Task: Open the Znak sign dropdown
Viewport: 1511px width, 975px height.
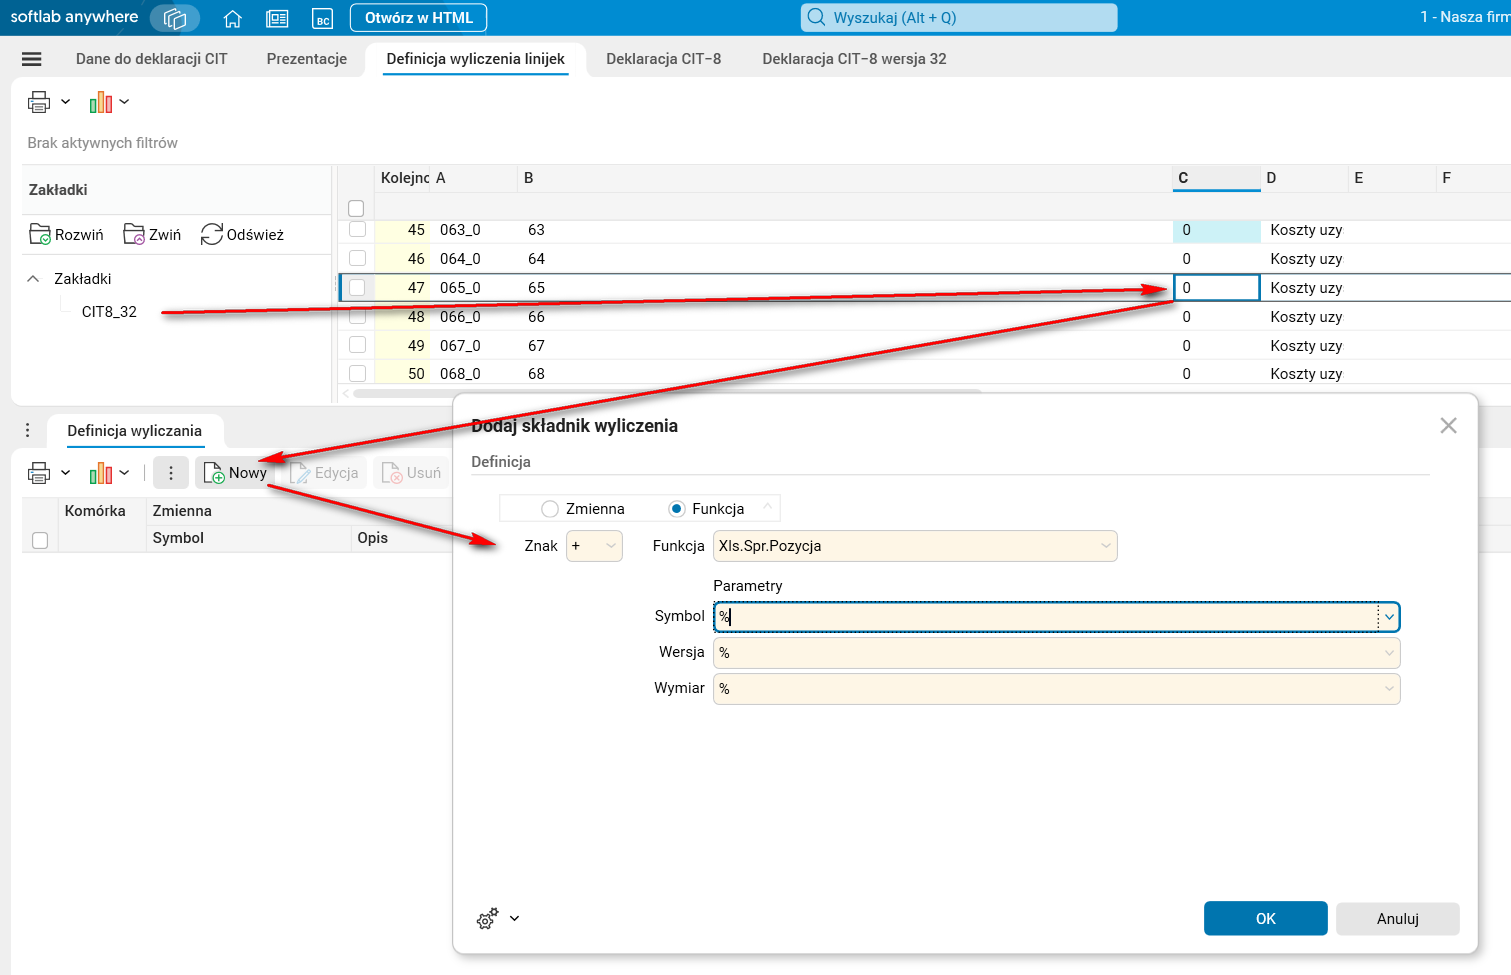Action: 595,546
